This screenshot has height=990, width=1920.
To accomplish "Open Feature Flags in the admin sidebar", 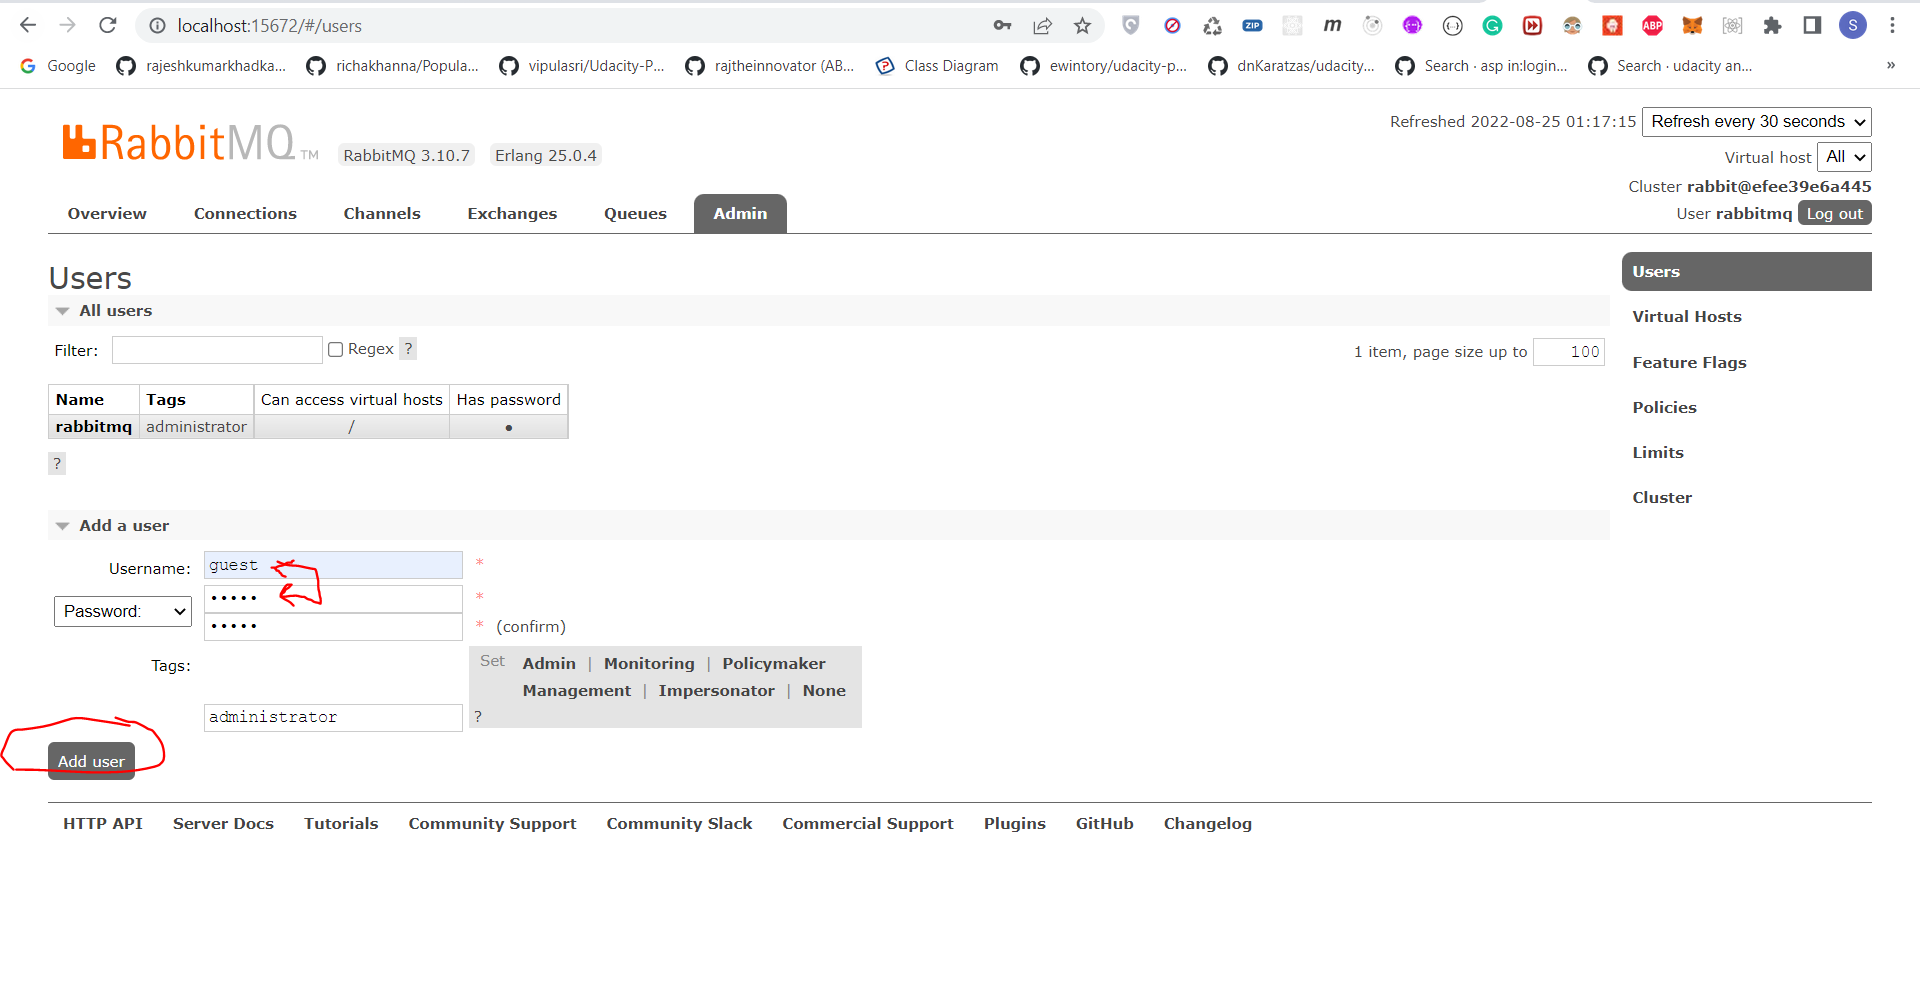I will [1689, 363].
